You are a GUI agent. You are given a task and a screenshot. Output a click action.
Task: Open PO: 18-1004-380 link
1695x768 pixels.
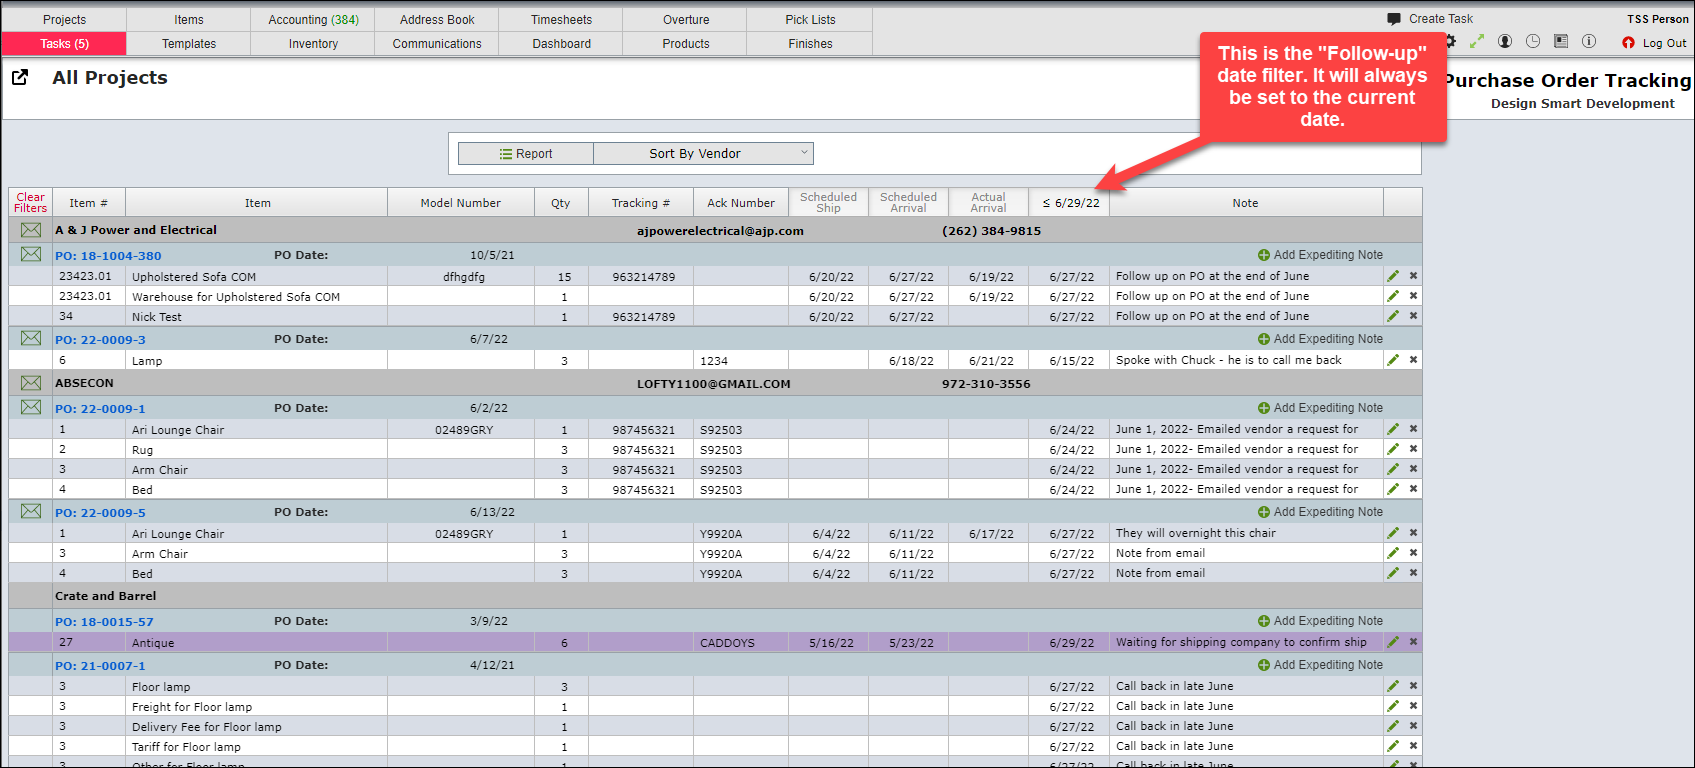pyautogui.click(x=108, y=256)
